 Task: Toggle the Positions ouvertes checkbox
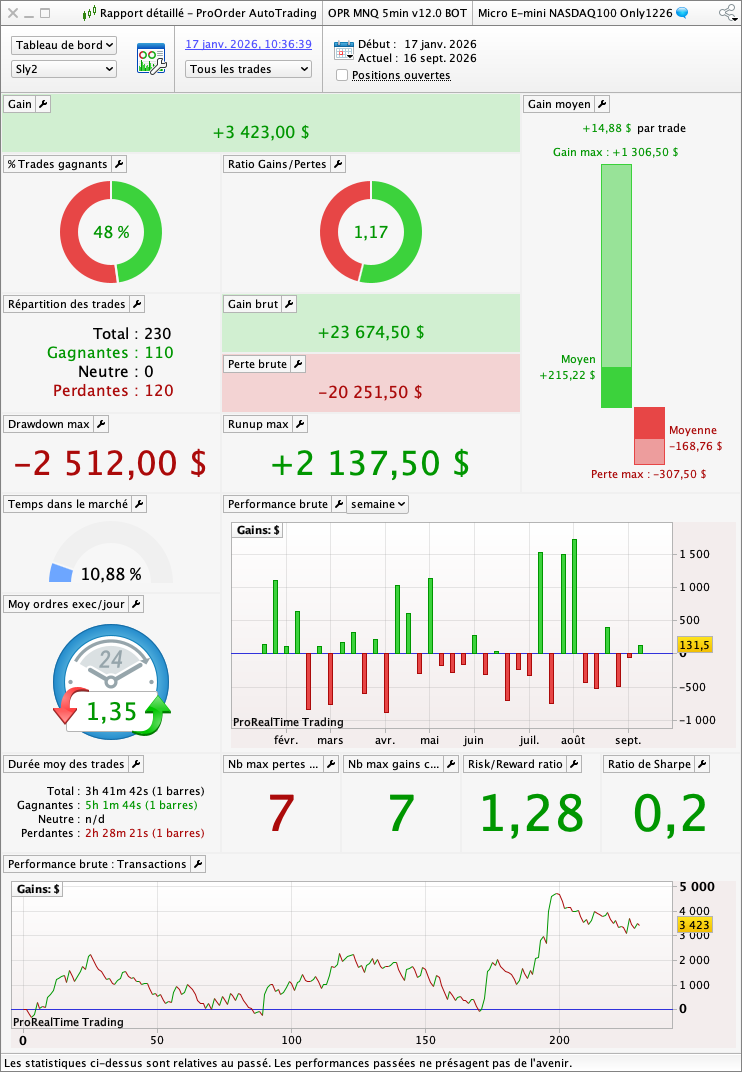[343, 75]
